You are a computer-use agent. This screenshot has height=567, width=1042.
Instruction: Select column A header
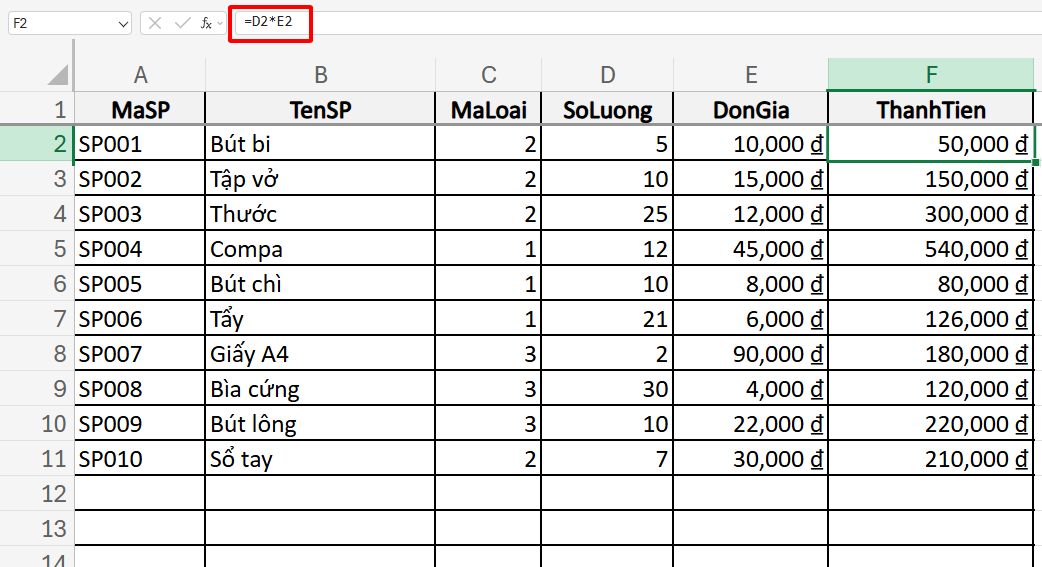coord(140,75)
